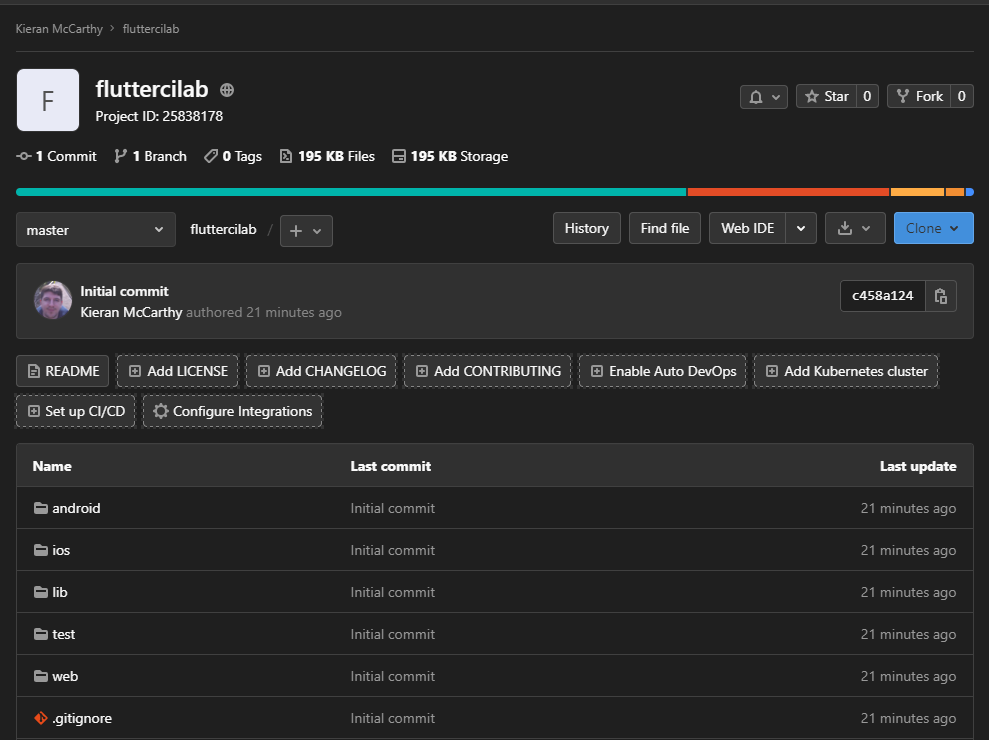Open the History button
The width and height of the screenshot is (989, 740).
click(587, 228)
